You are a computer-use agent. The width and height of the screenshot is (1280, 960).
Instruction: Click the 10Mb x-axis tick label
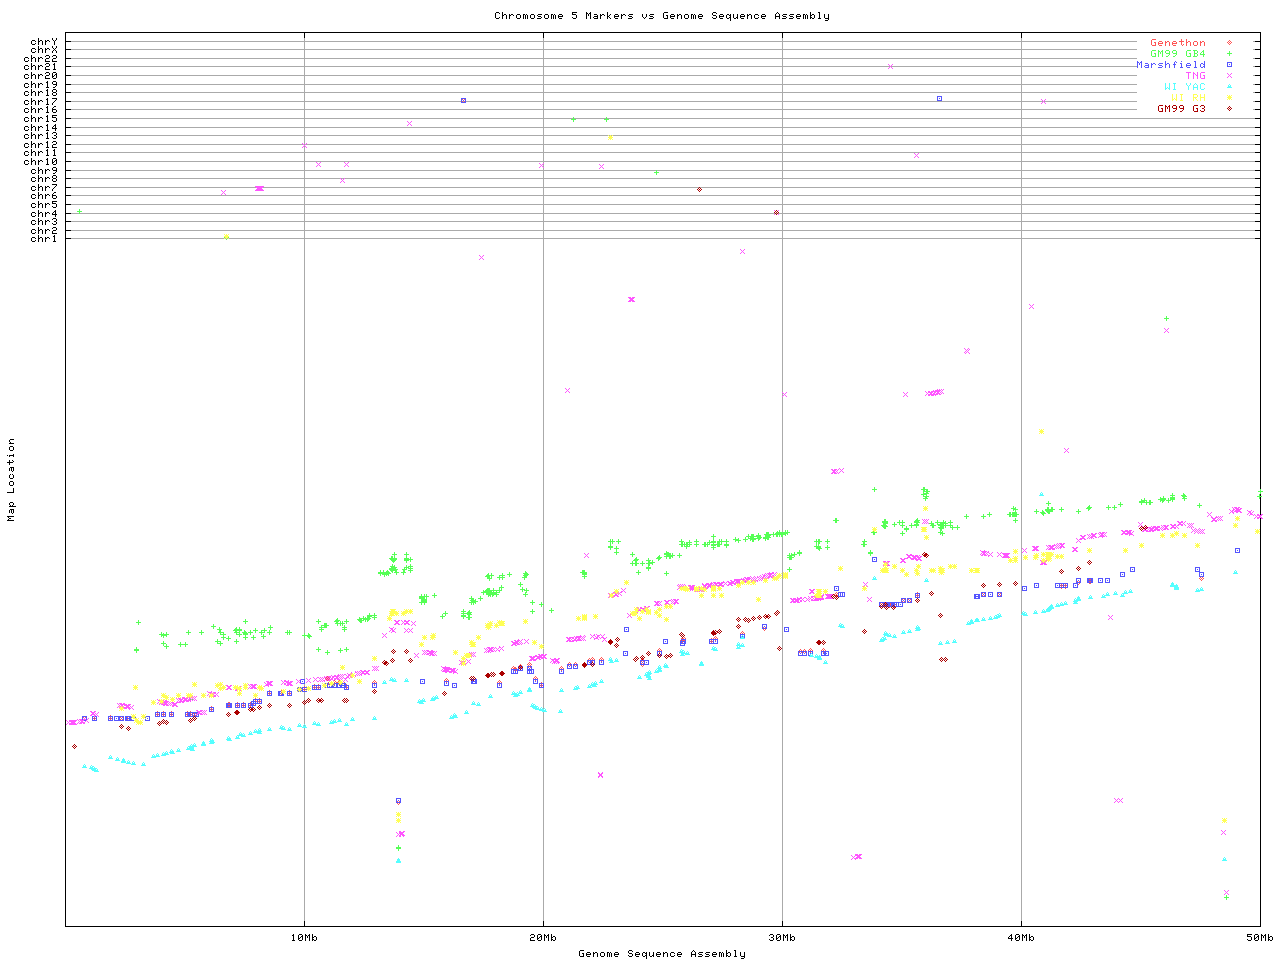tap(304, 937)
